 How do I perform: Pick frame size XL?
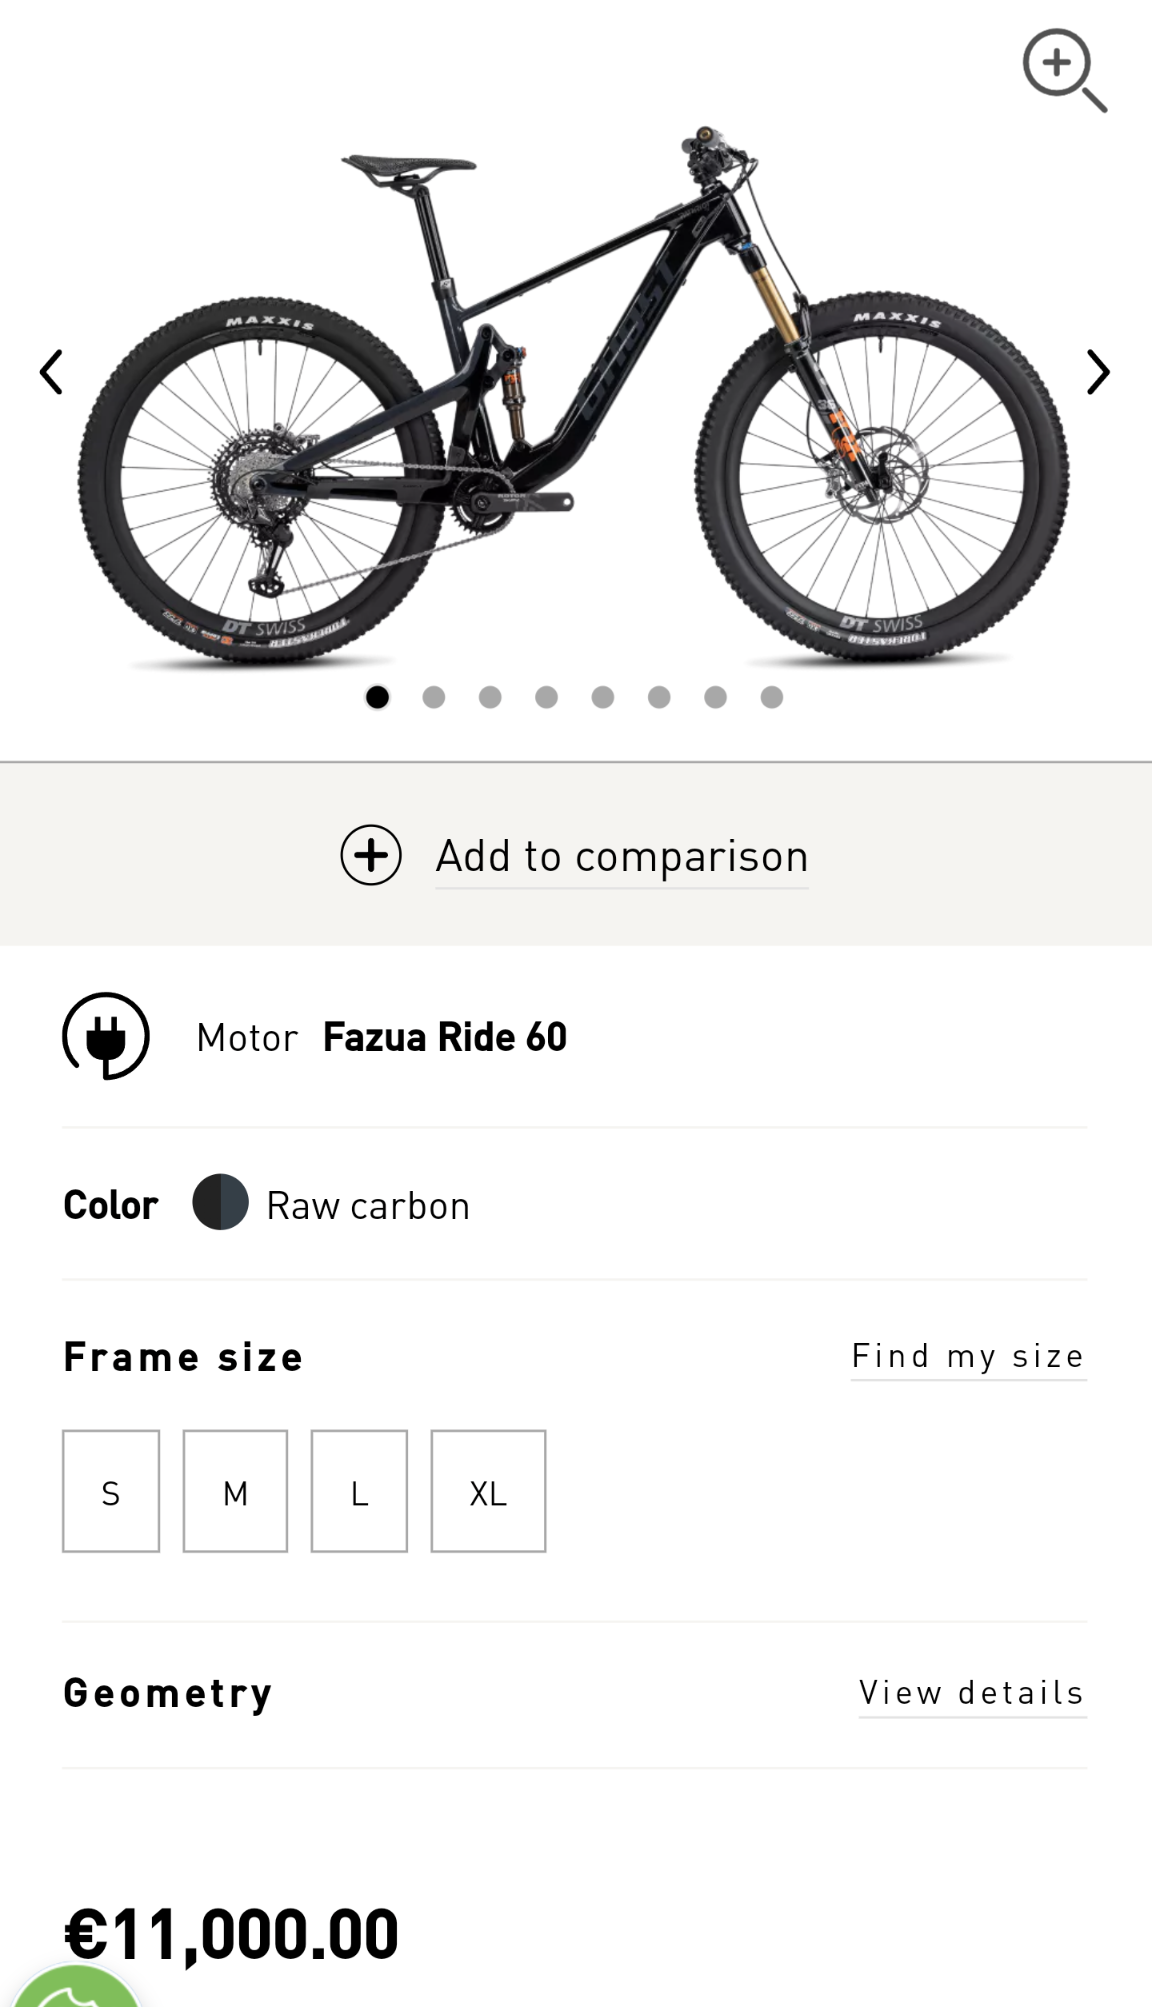tap(488, 1491)
